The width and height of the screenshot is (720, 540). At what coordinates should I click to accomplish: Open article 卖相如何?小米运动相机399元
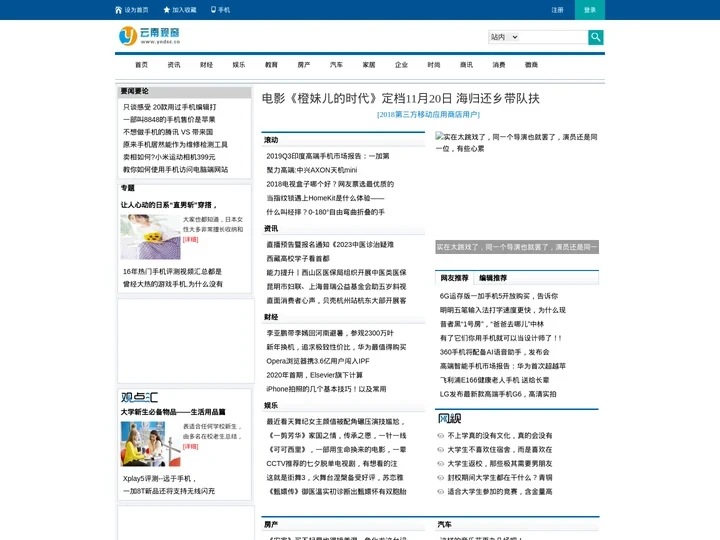pos(169,157)
